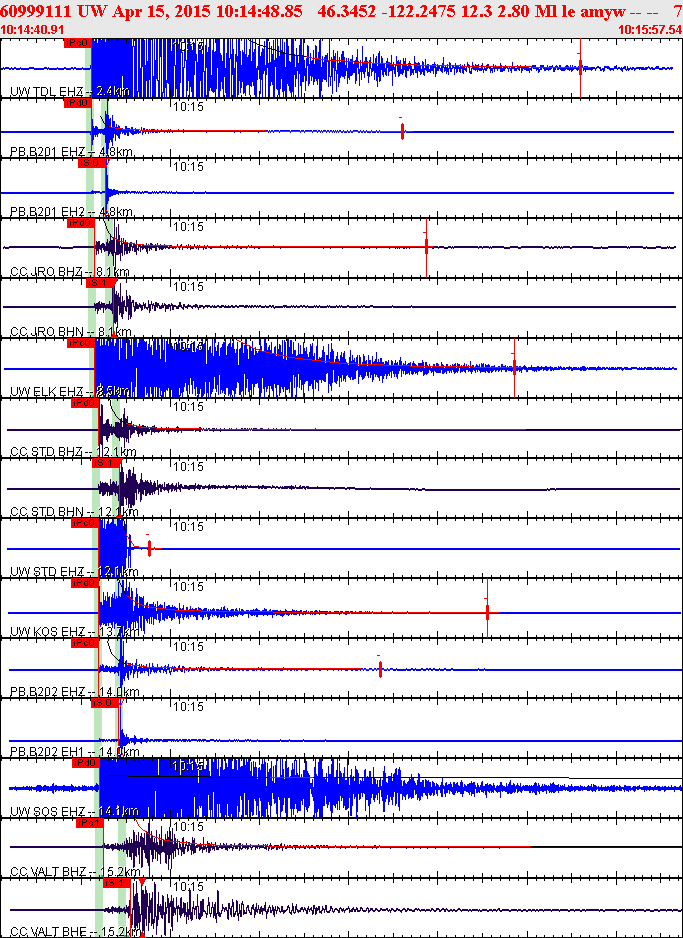
Task: Select the iS 0 pick flag on PB B201 EH2 trace
Action: (93, 163)
